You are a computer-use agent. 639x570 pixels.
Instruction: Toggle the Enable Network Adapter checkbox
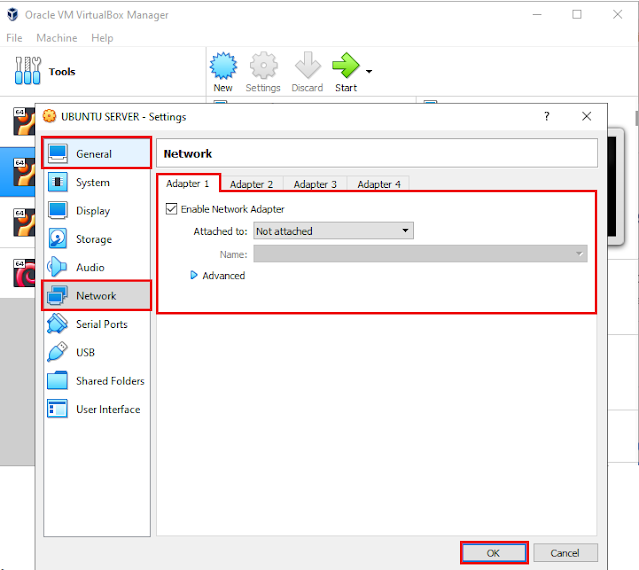(171, 209)
